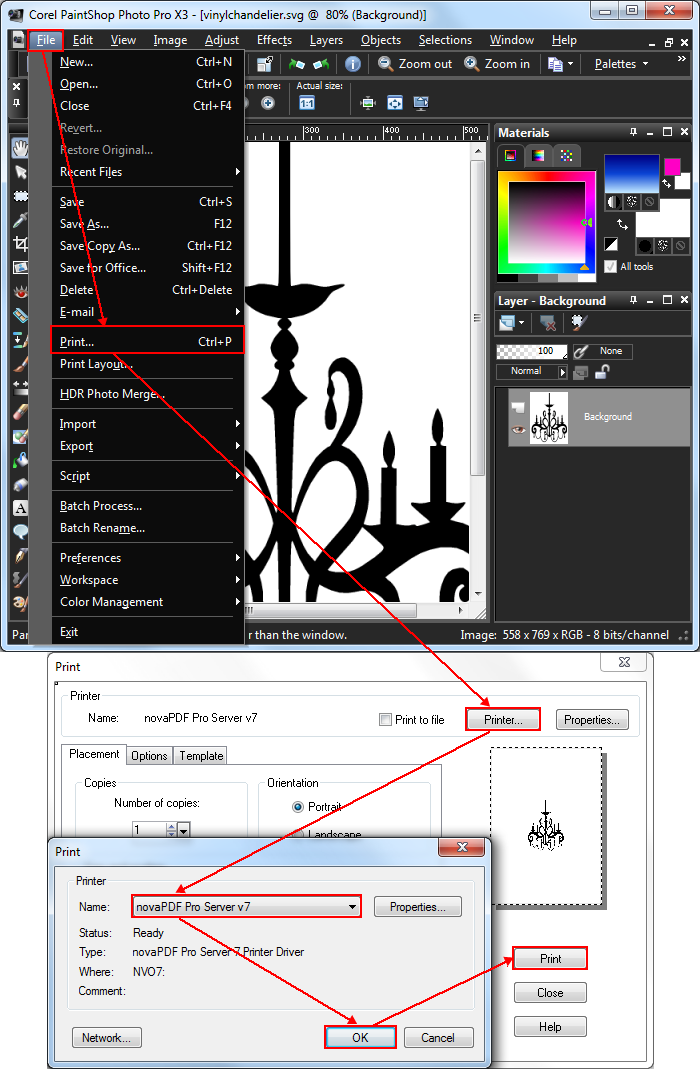This screenshot has height=1069, width=700.
Task: Choose Save As... menu entry
Action: tap(147, 224)
